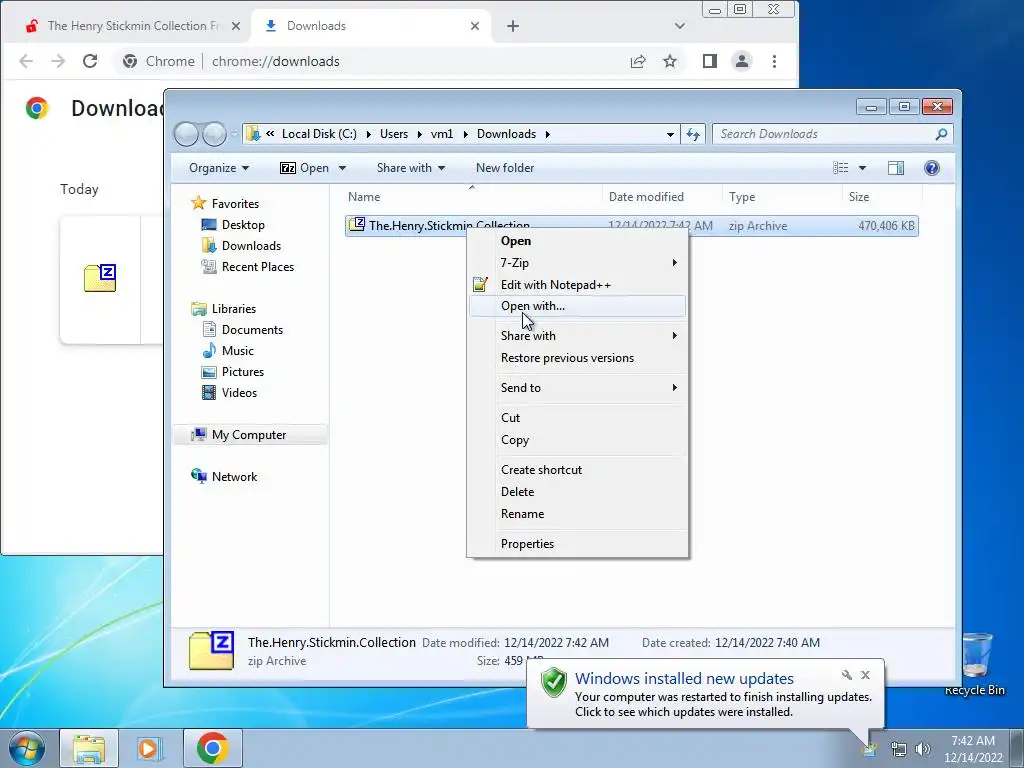1024x768 pixels.
Task: Expand the Open button dropdown arrow
Action: click(342, 168)
